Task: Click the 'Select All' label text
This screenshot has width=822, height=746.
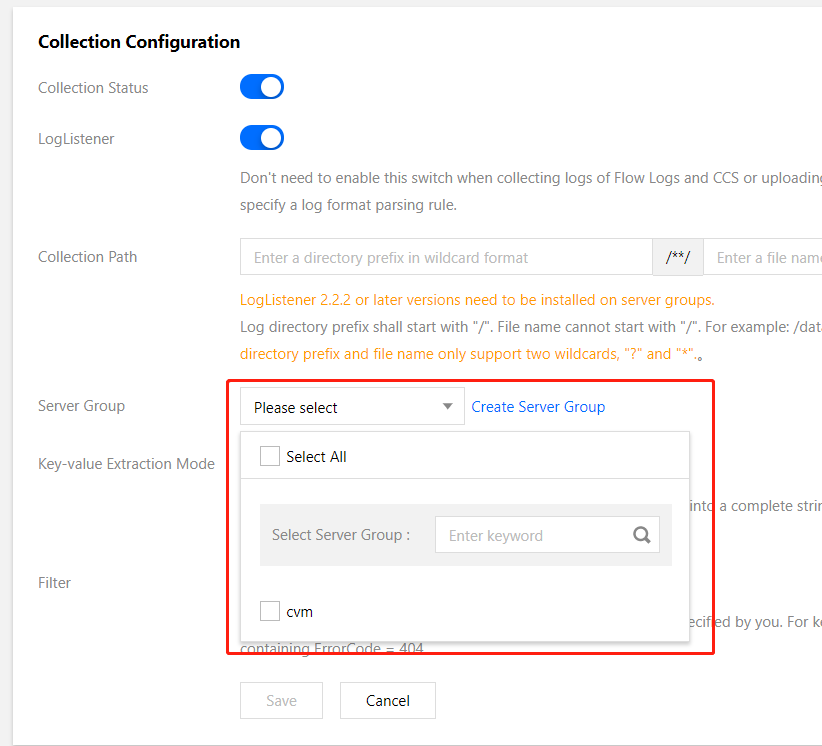Action: pos(316,457)
